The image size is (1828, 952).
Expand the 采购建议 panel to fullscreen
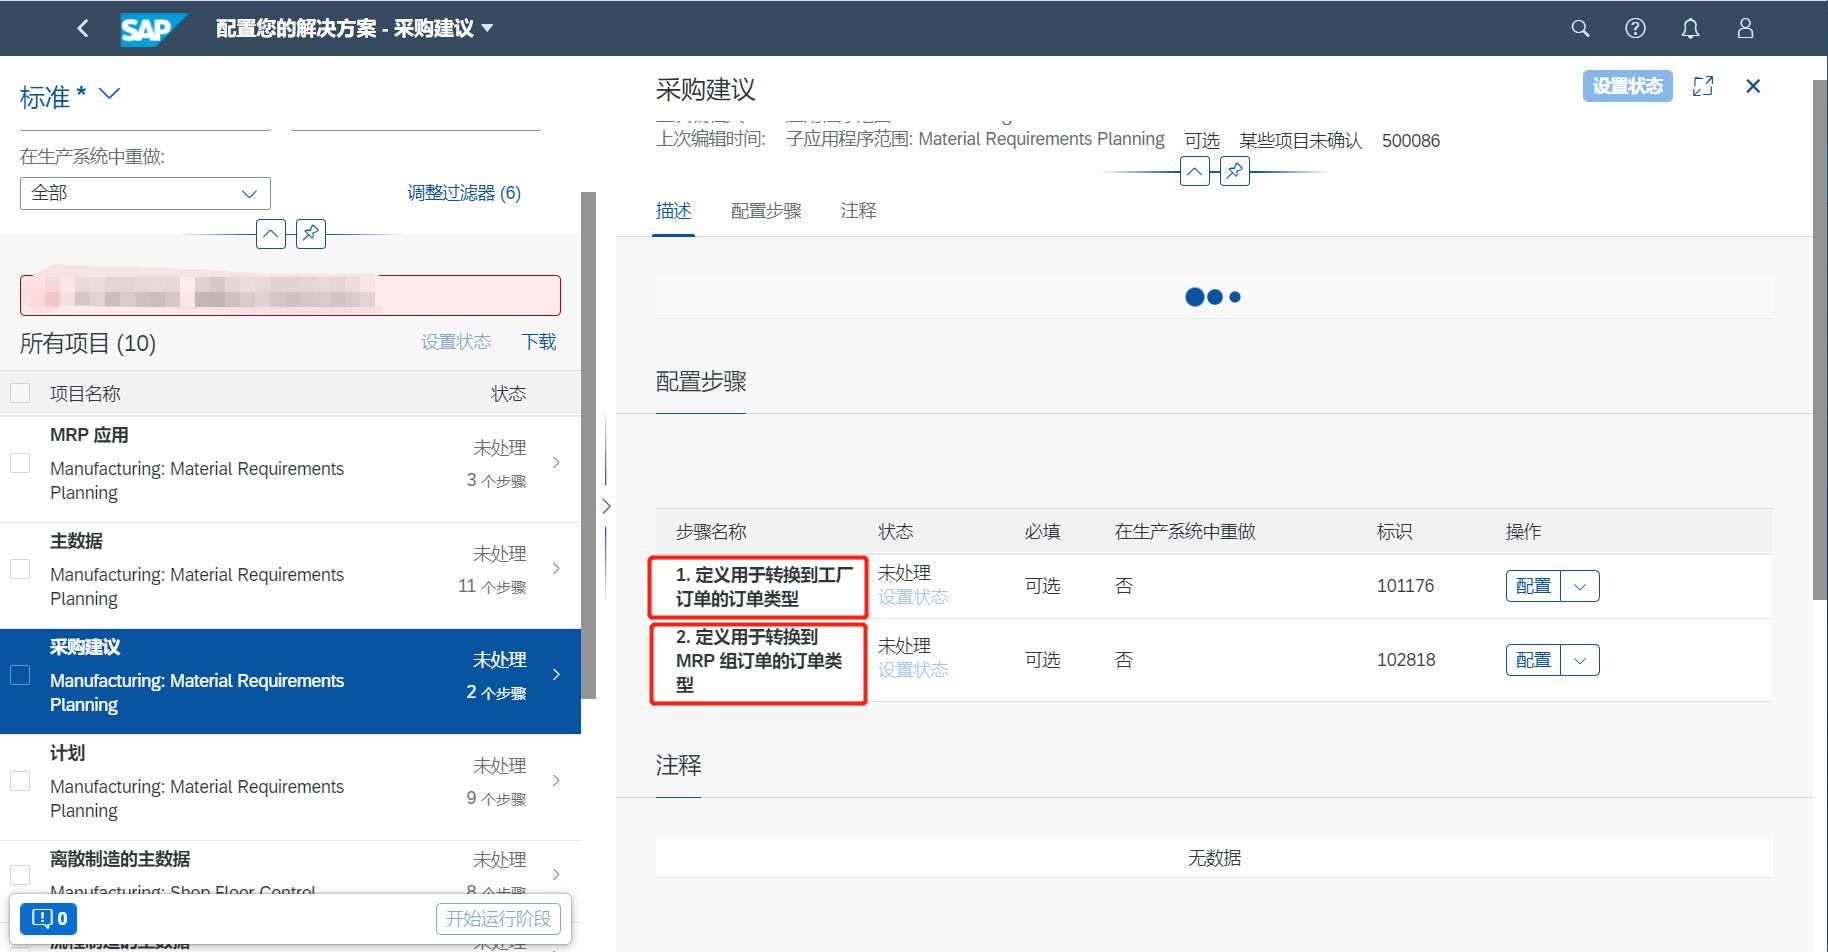coord(1704,86)
